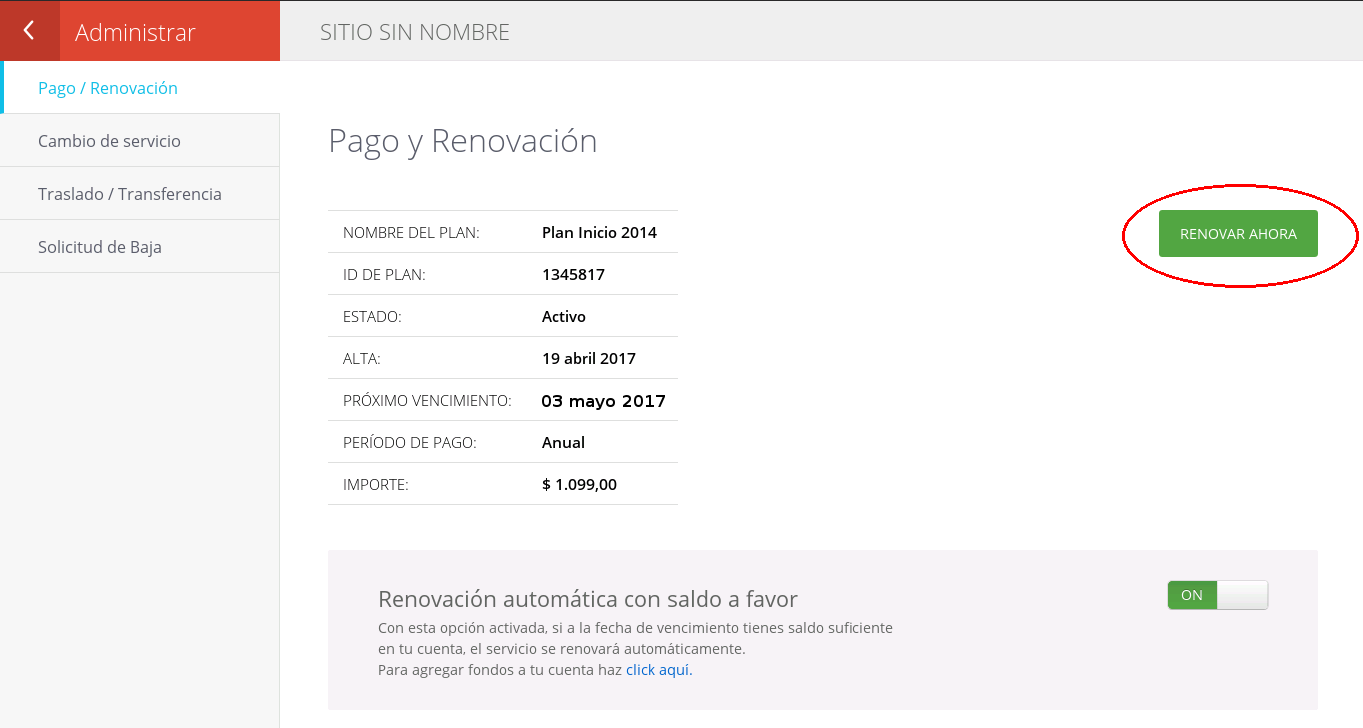Click the Administrar header title
This screenshot has height=728, width=1363.
coord(135,32)
